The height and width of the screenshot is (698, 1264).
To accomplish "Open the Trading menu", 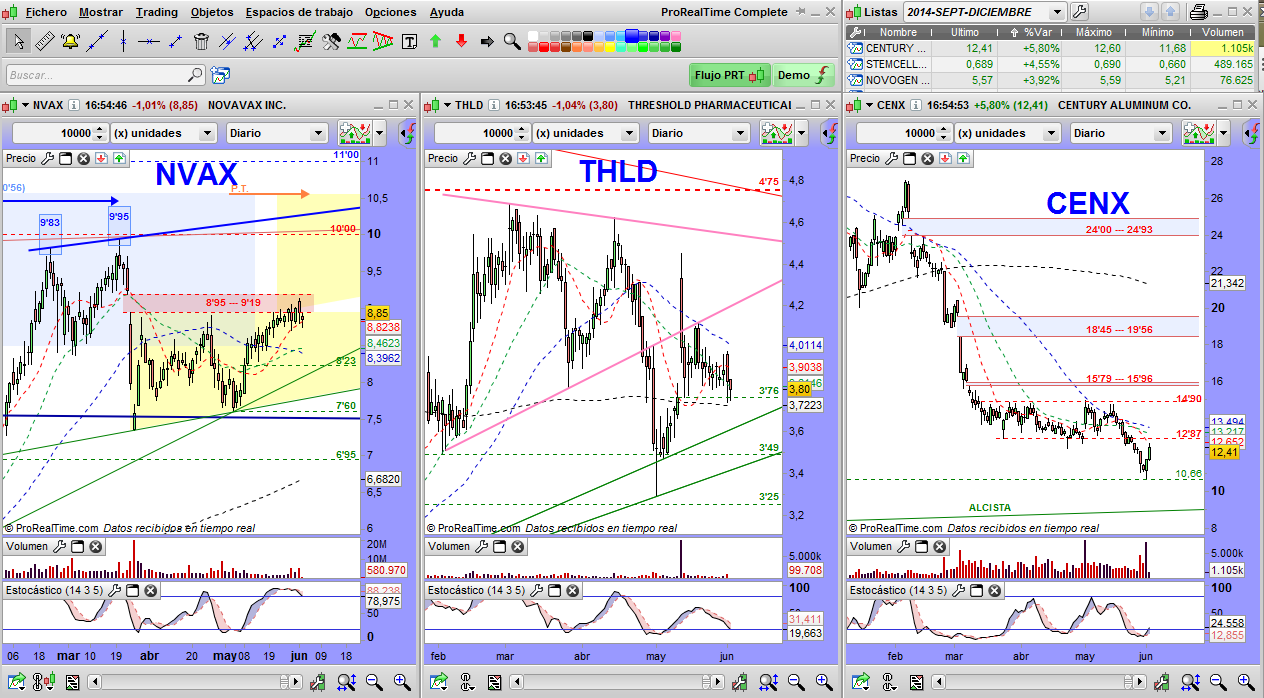I will coord(156,12).
